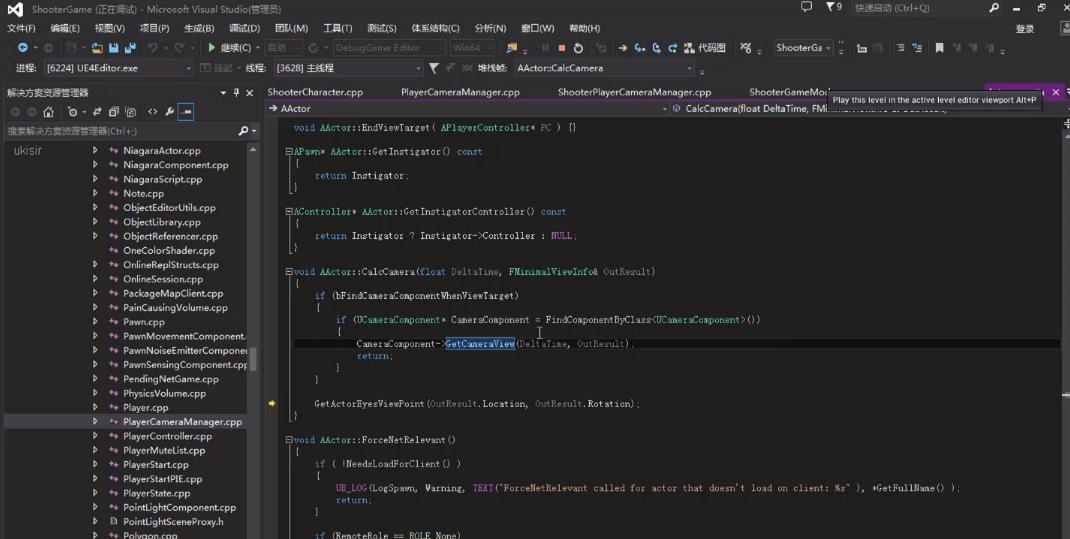Screen dimensions: 1070x539
Task: Open the feedback speech bubble icon
Action: 806,7
